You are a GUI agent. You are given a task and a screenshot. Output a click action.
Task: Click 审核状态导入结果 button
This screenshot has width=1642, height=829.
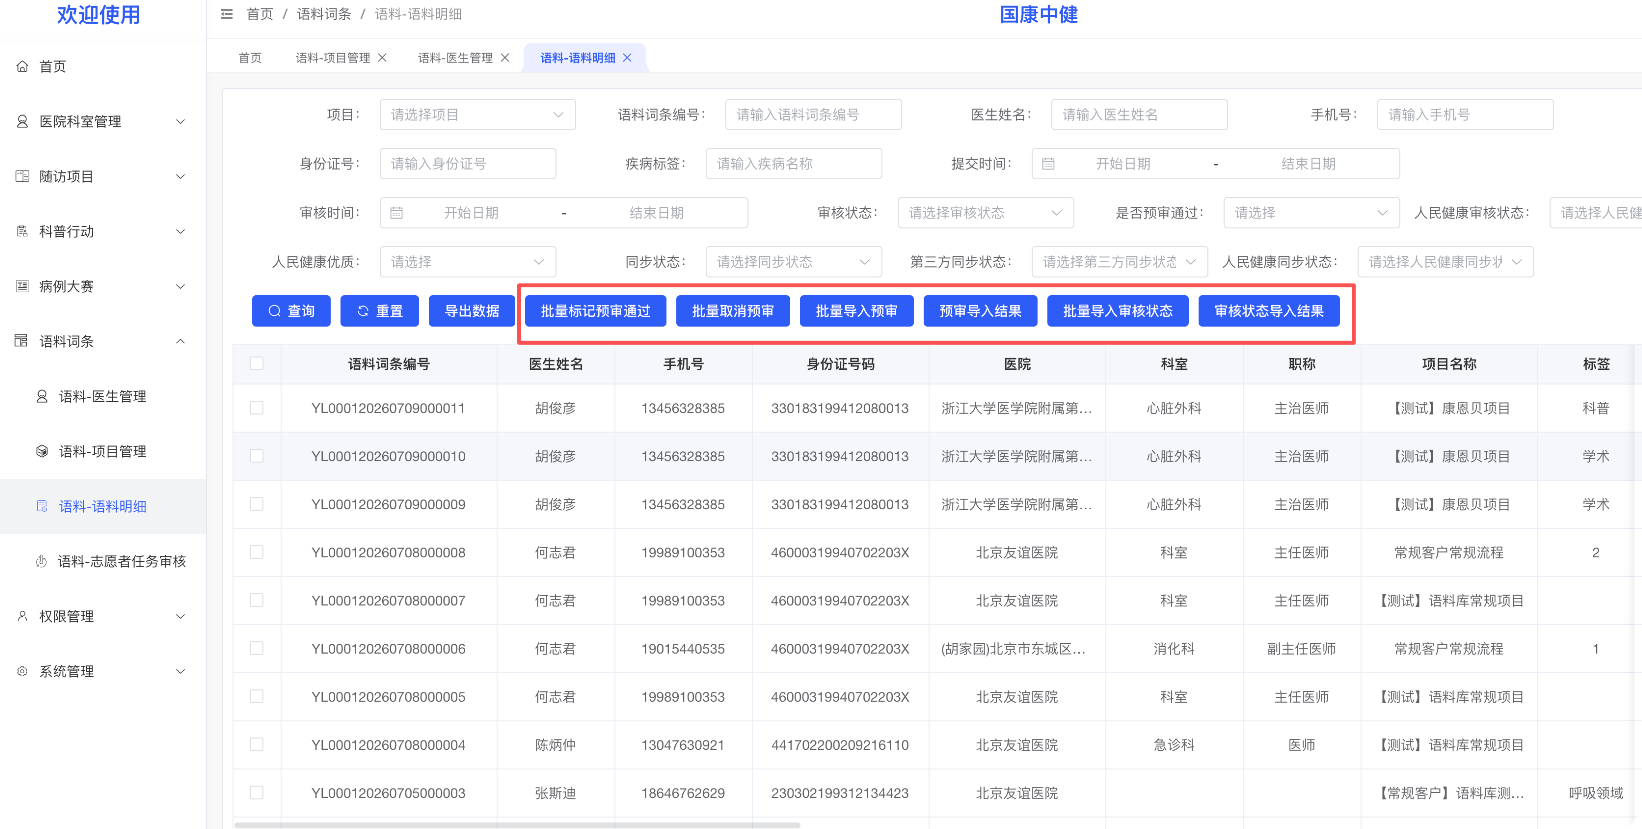(x=1269, y=311)
